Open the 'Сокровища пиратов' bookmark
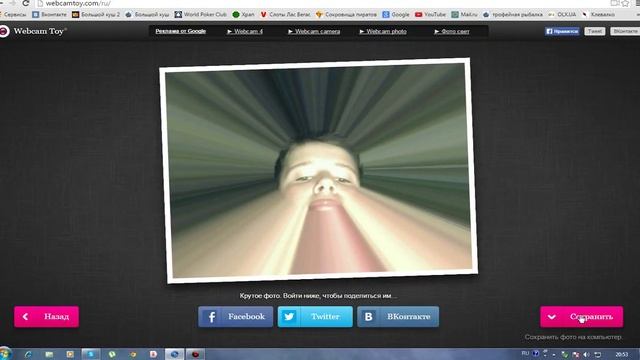640x360 pixels. point(346,14)
